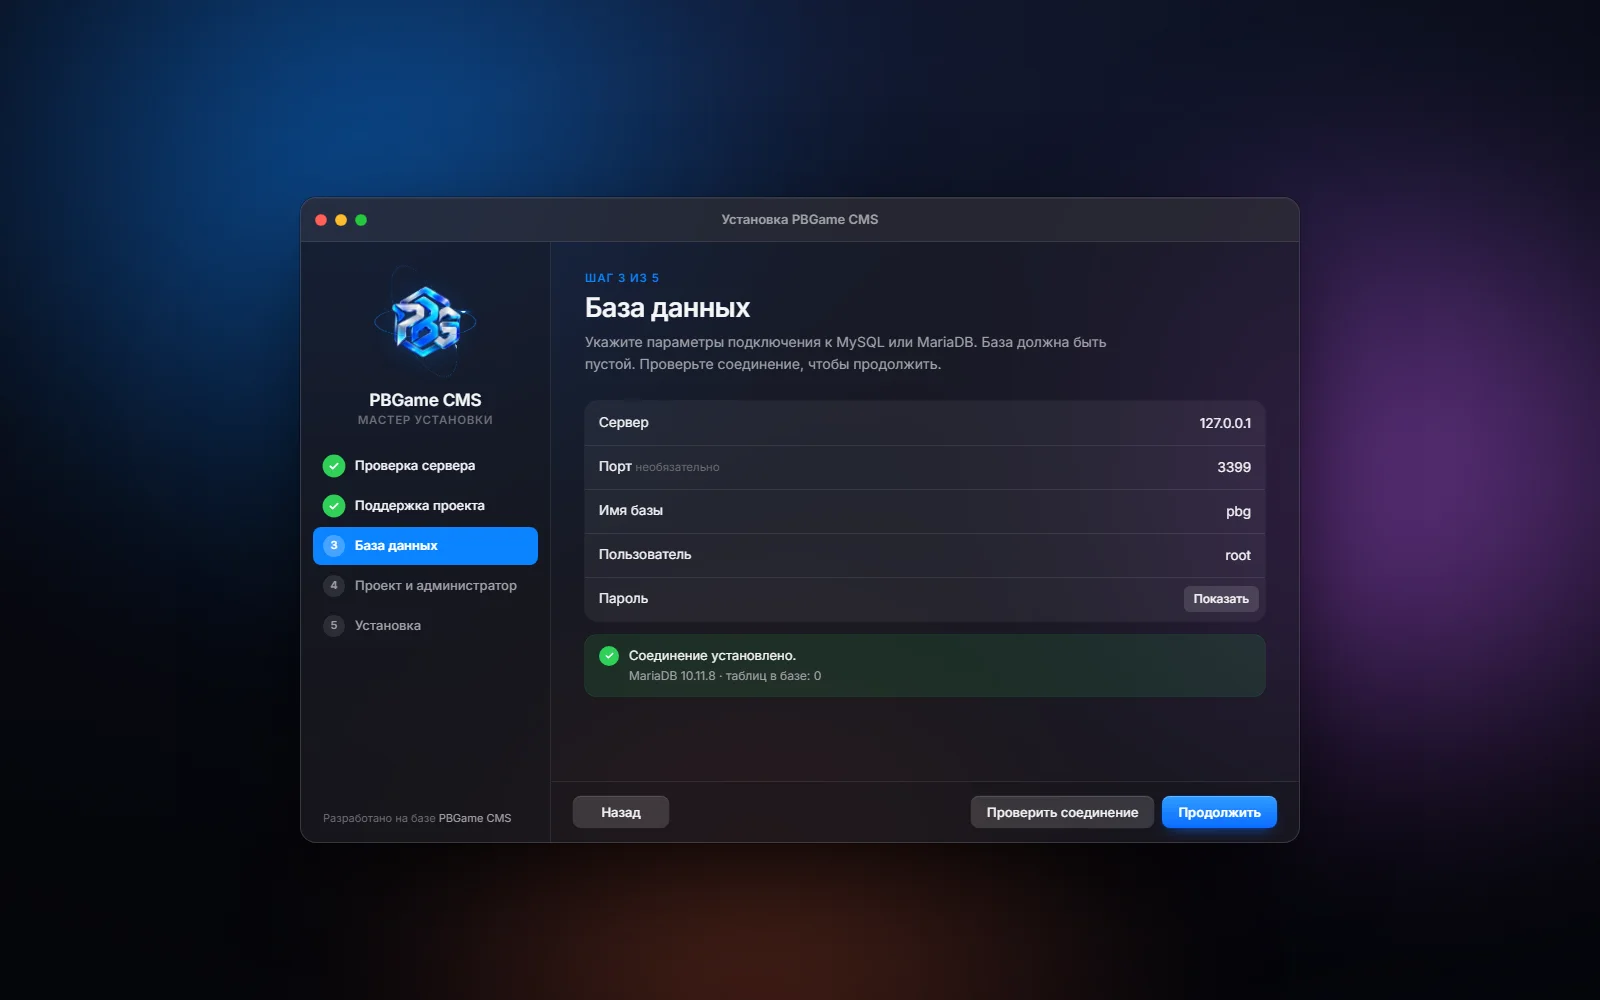Click the connection success checkmark icon
This screenshot has height=1000, width=1600.
tap(609, 656)
